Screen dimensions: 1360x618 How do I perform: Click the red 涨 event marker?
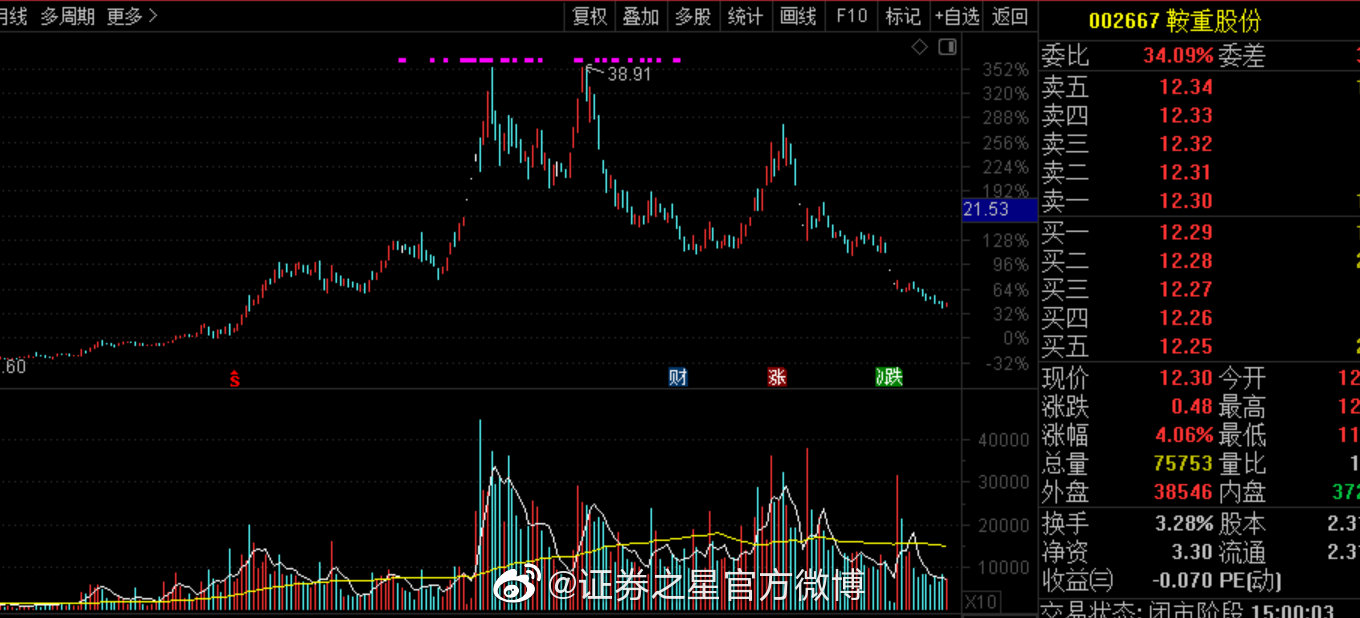pyautogui.click(x=777, y=377)
